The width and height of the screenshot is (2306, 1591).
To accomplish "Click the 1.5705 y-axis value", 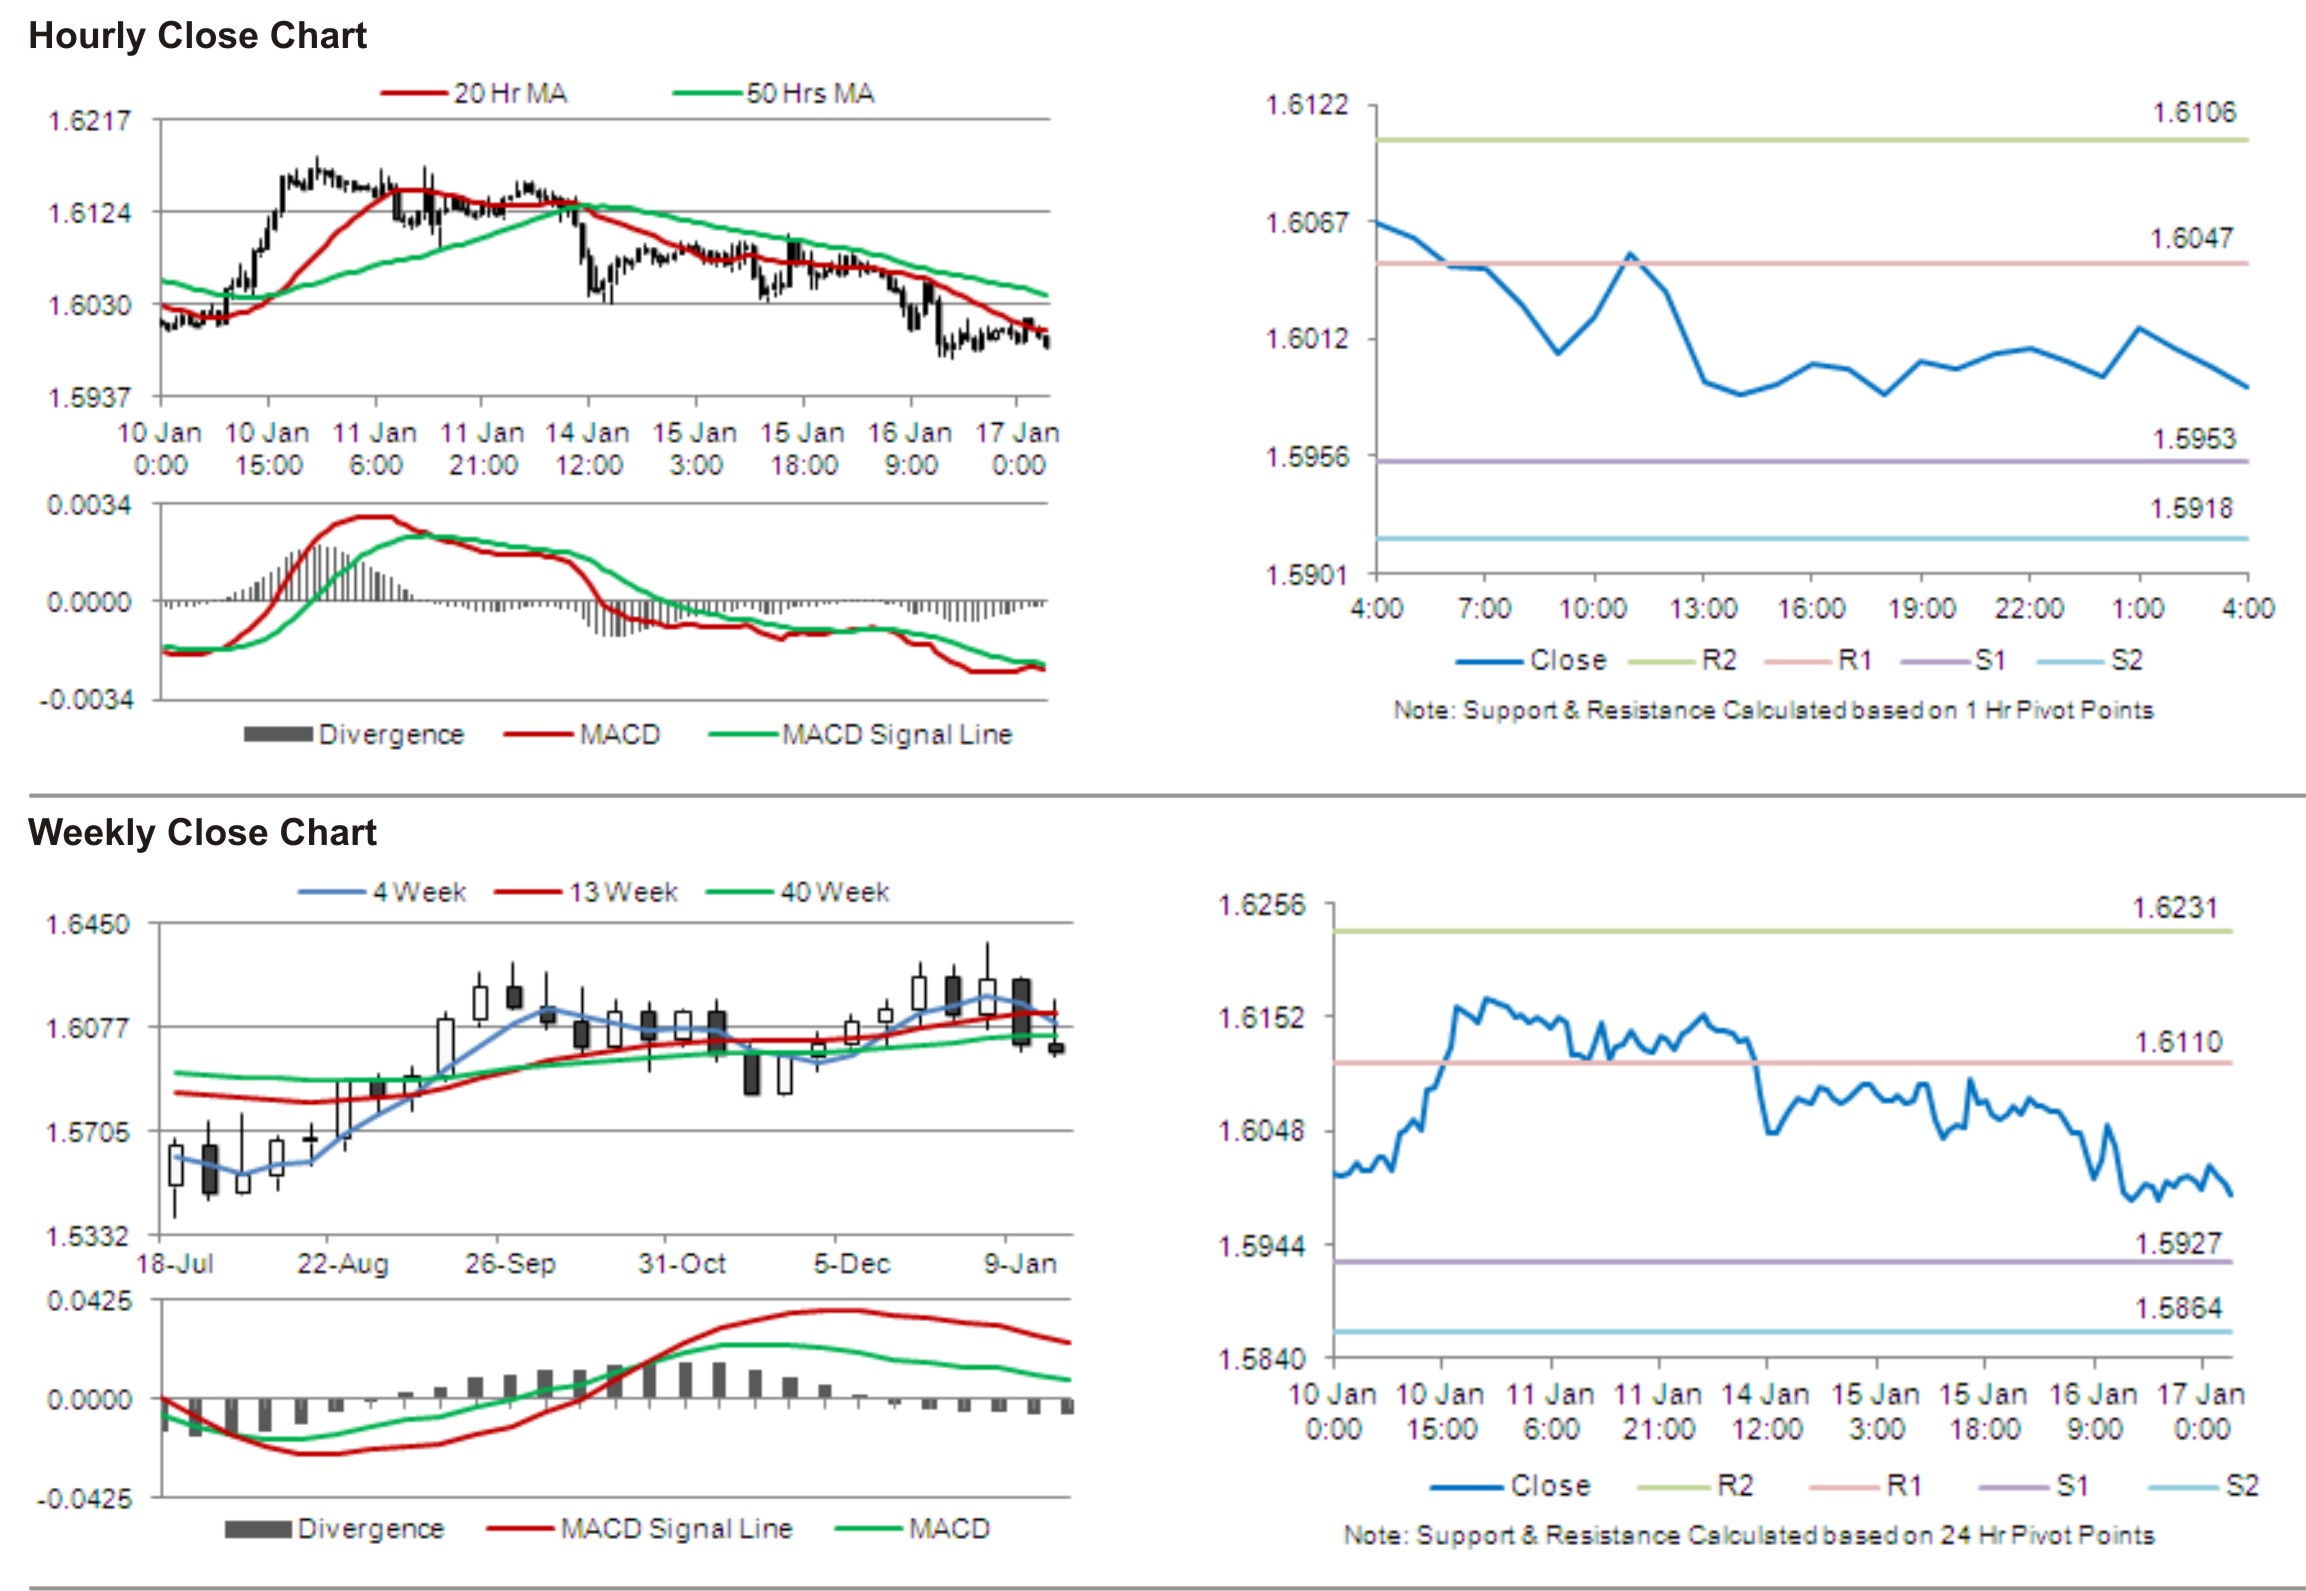I will tap(88, 1132).
